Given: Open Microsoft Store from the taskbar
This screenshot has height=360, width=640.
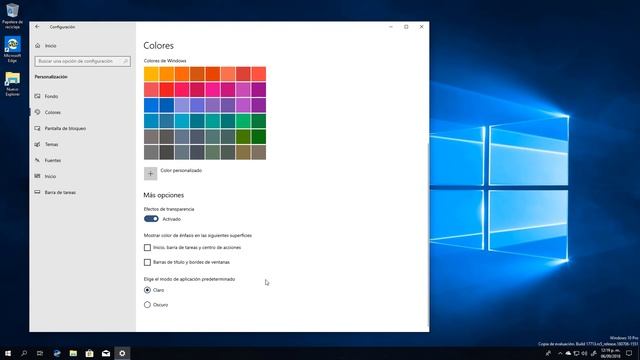Looking at the screenshot, I should coord(89,353).
